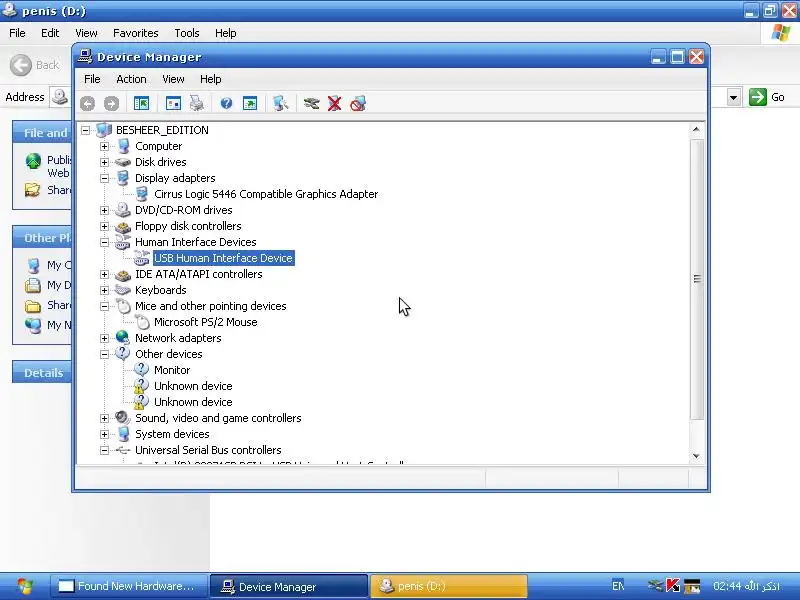
Task: Select the Monitor entry under Other devices
Action: [172, 370]
